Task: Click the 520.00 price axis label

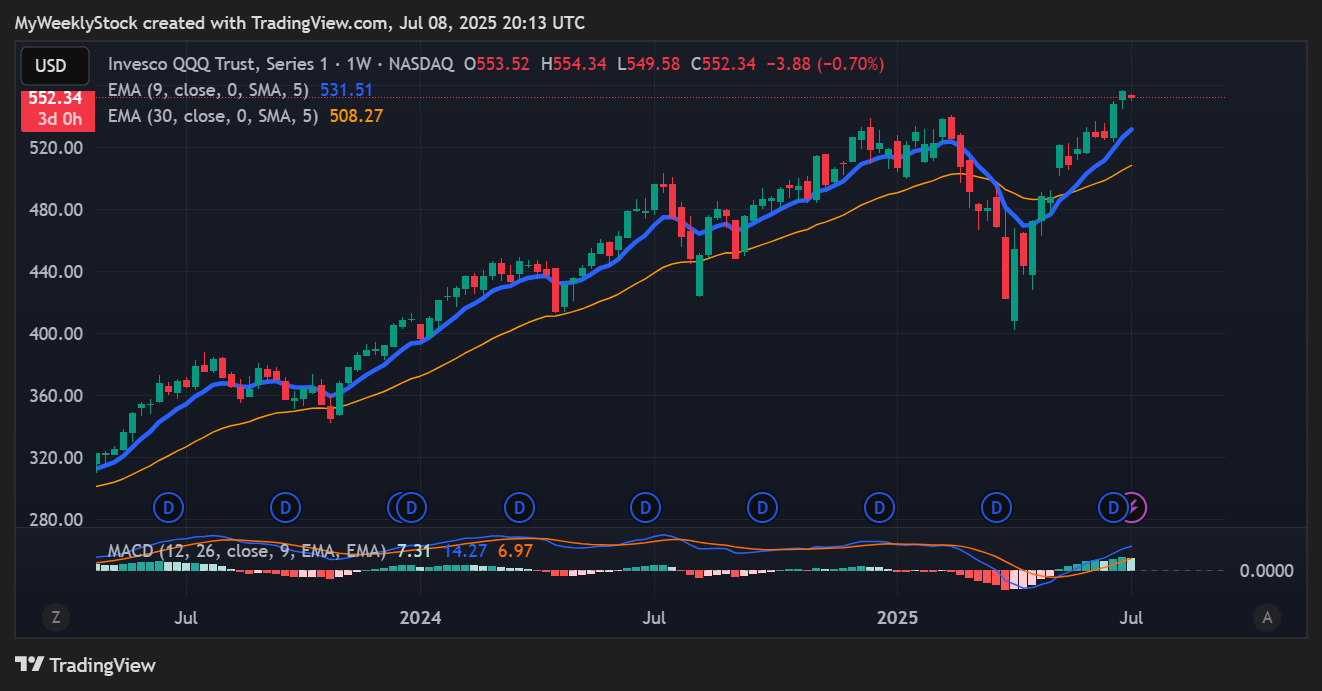Action: click(x=58, y=147)
